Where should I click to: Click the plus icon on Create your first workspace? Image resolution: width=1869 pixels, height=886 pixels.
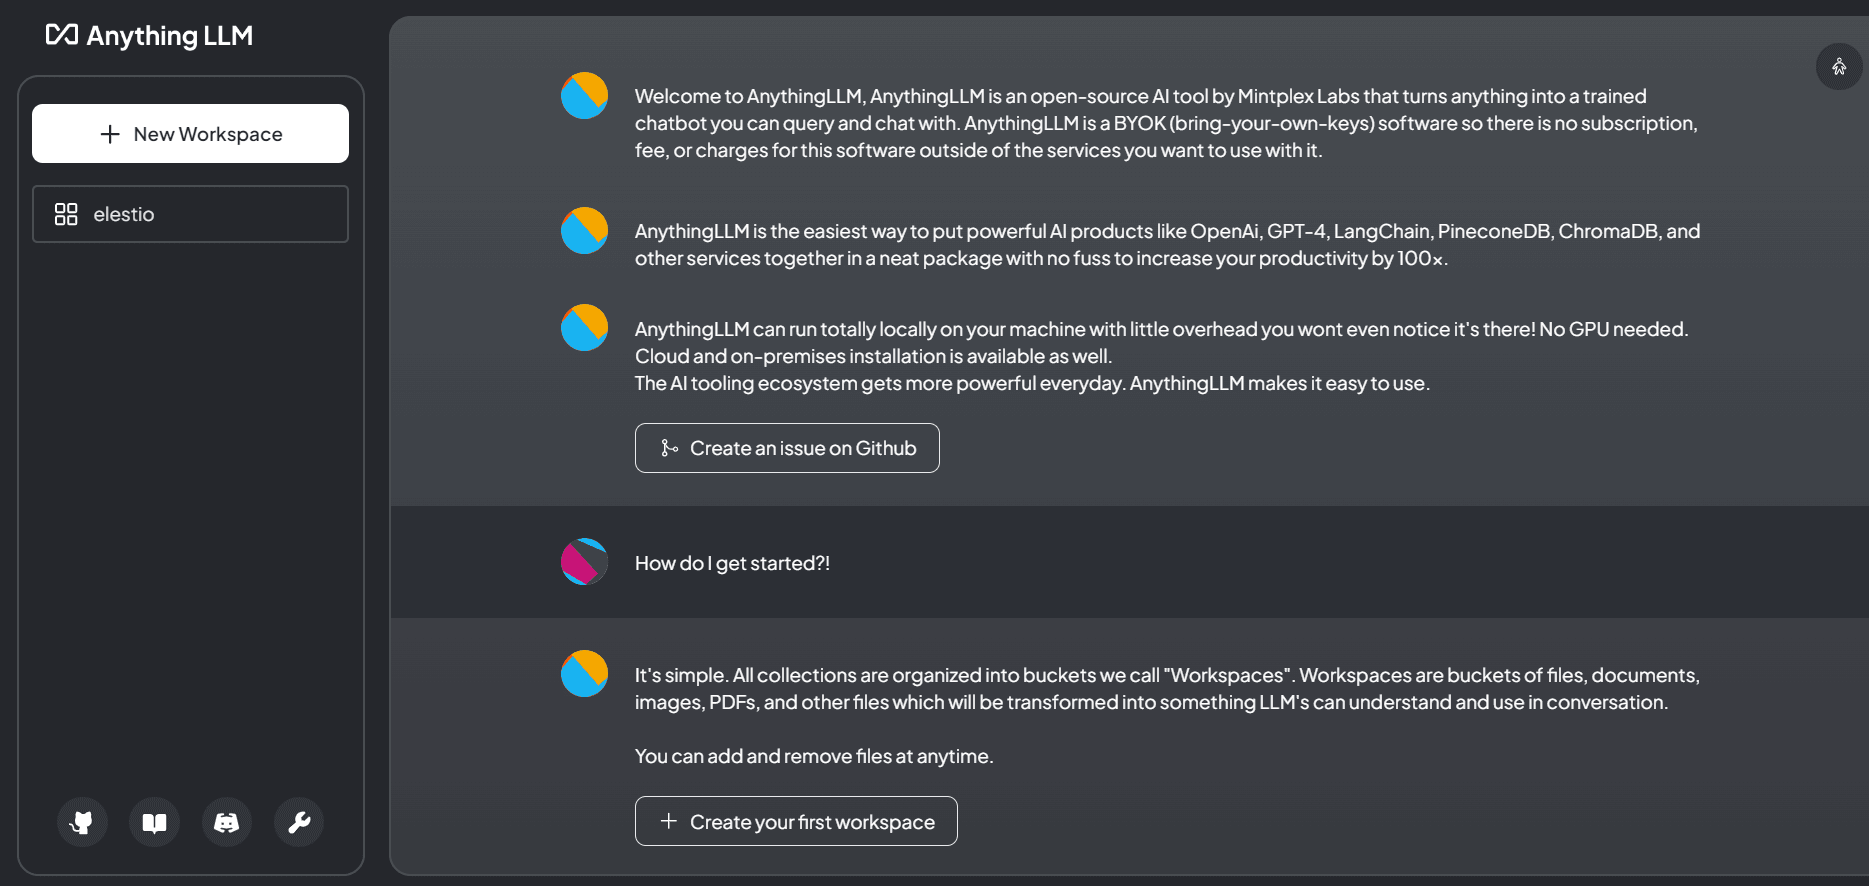click(x=669, y=821)
